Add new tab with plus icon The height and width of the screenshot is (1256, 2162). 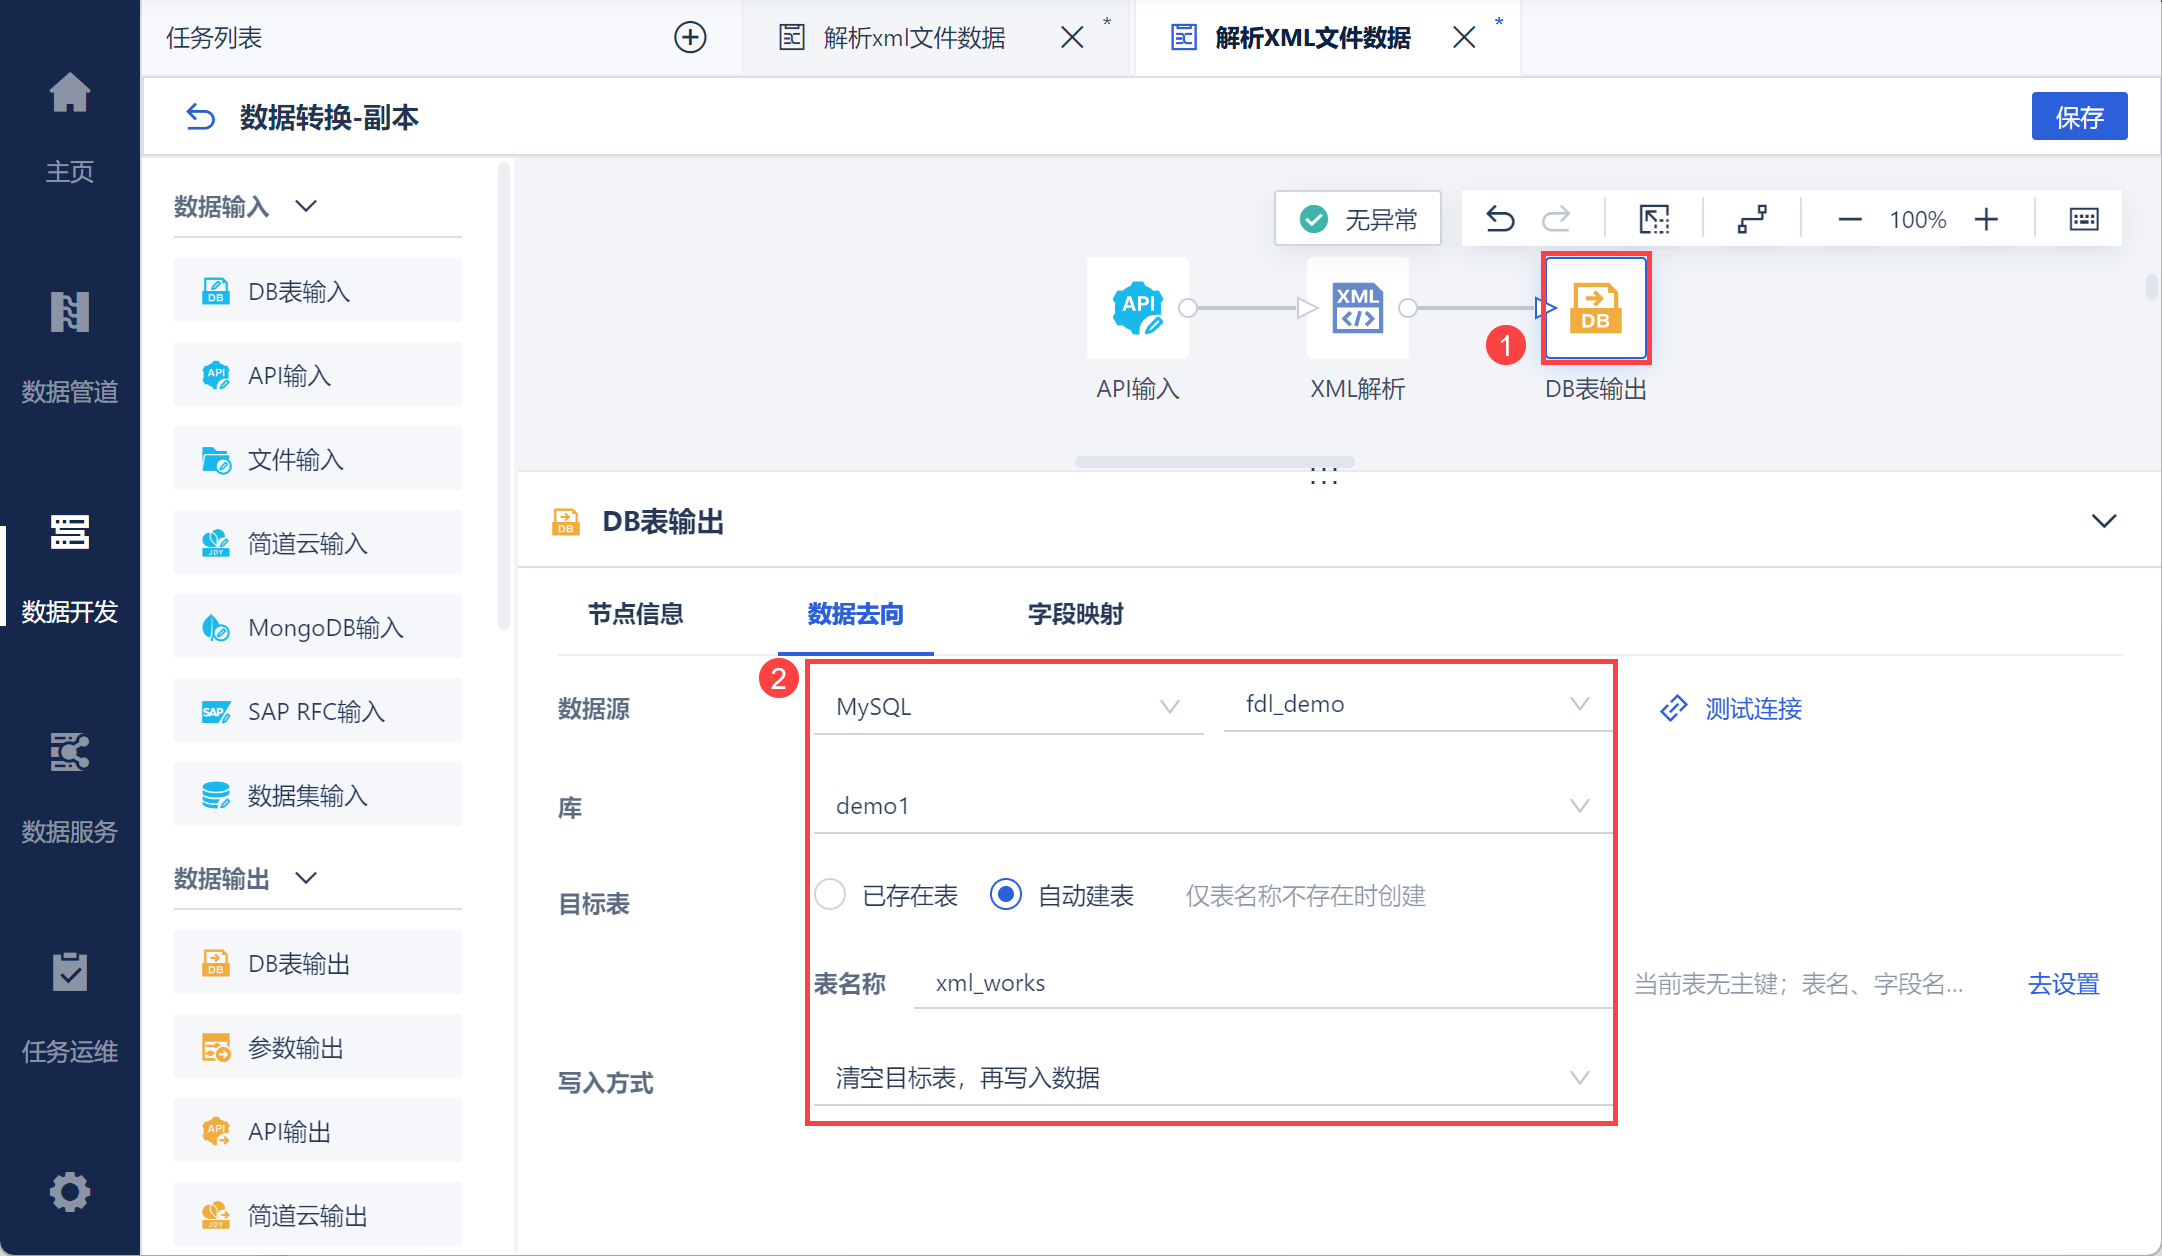(x=690, y=38)
